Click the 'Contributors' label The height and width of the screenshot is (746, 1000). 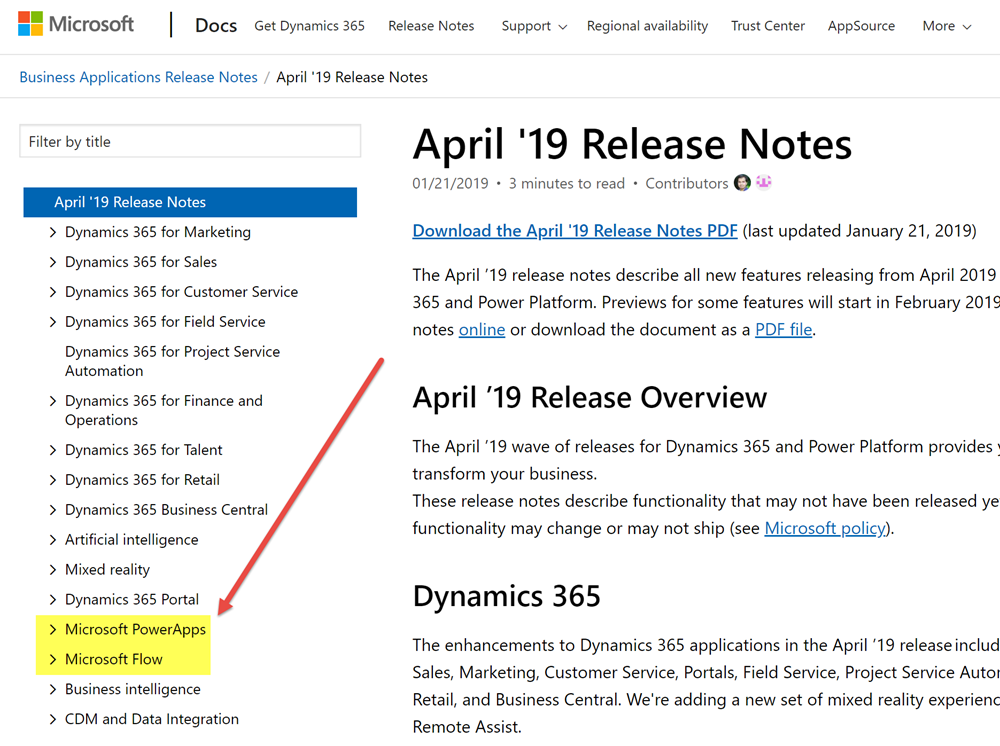point(686,184)
